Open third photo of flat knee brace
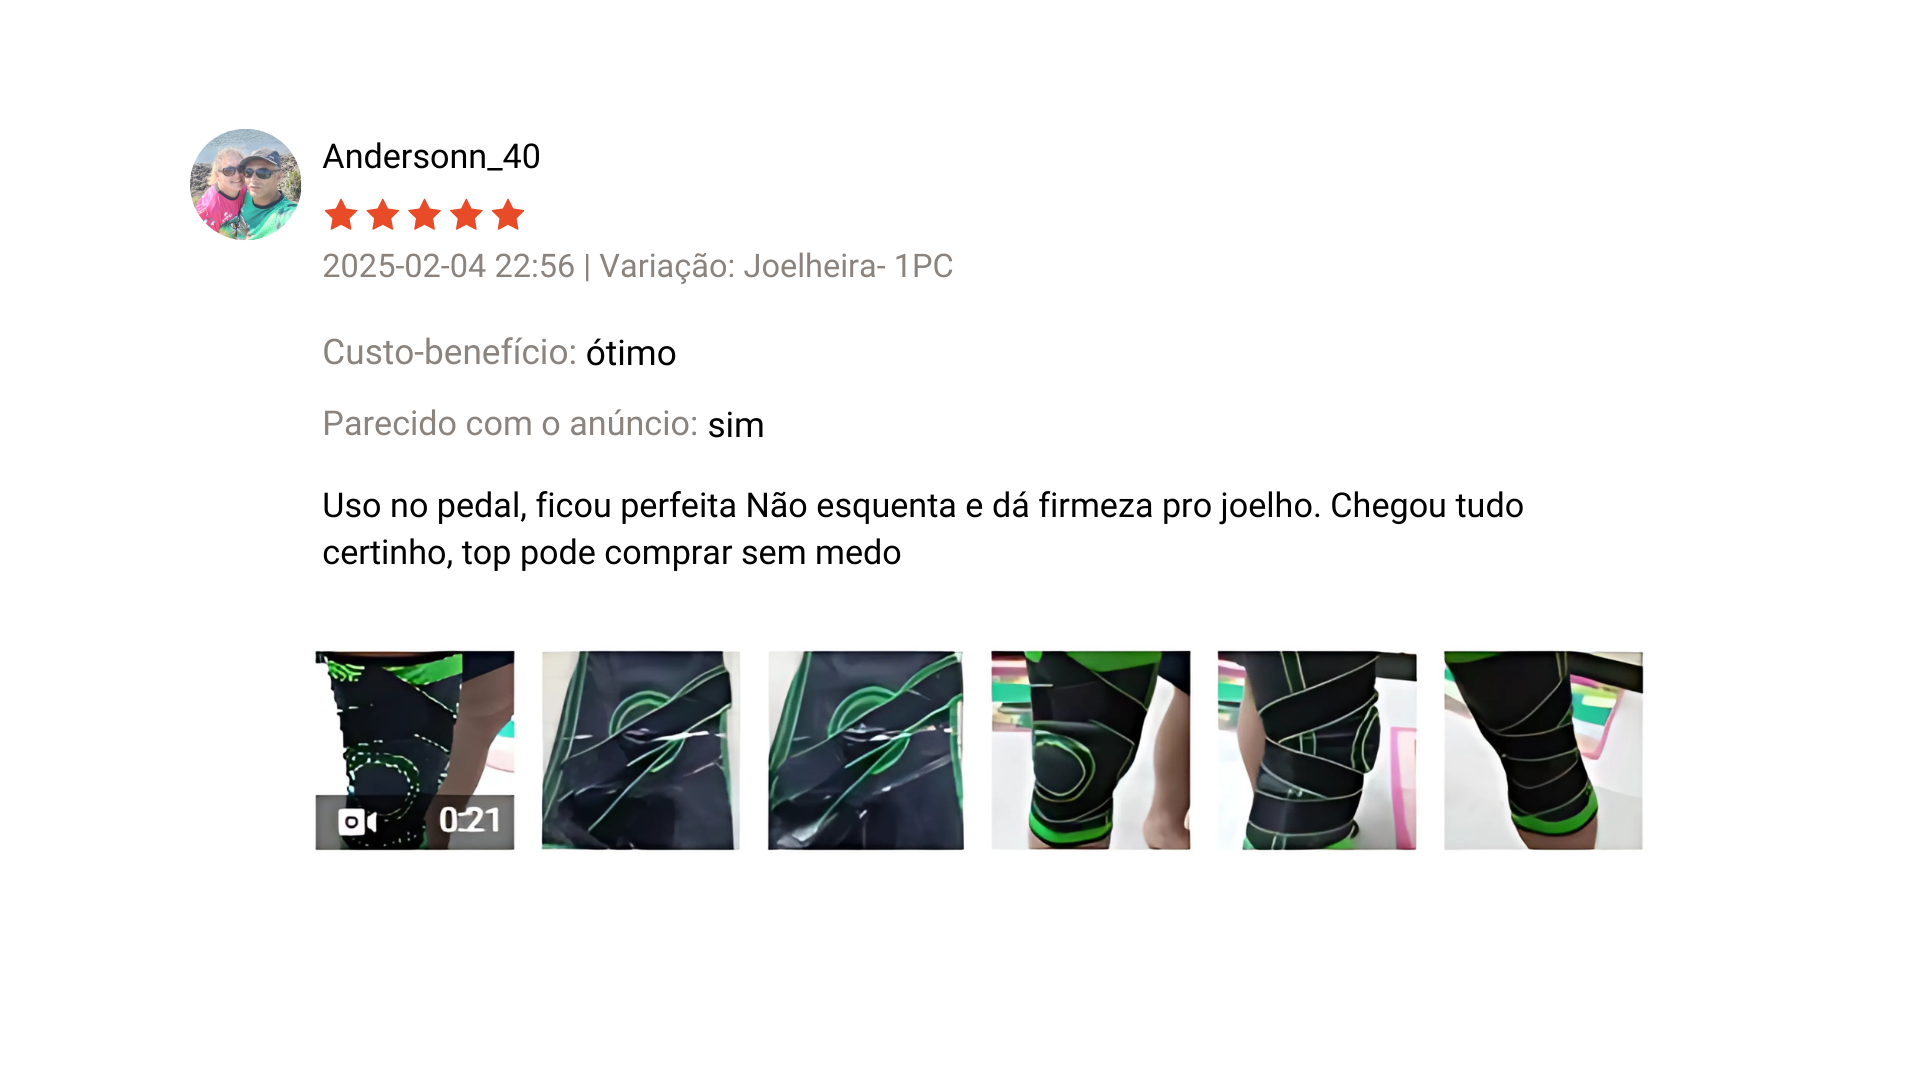Image resolution: width=1920 pixels, height=1080 pixels. point(866,750)
